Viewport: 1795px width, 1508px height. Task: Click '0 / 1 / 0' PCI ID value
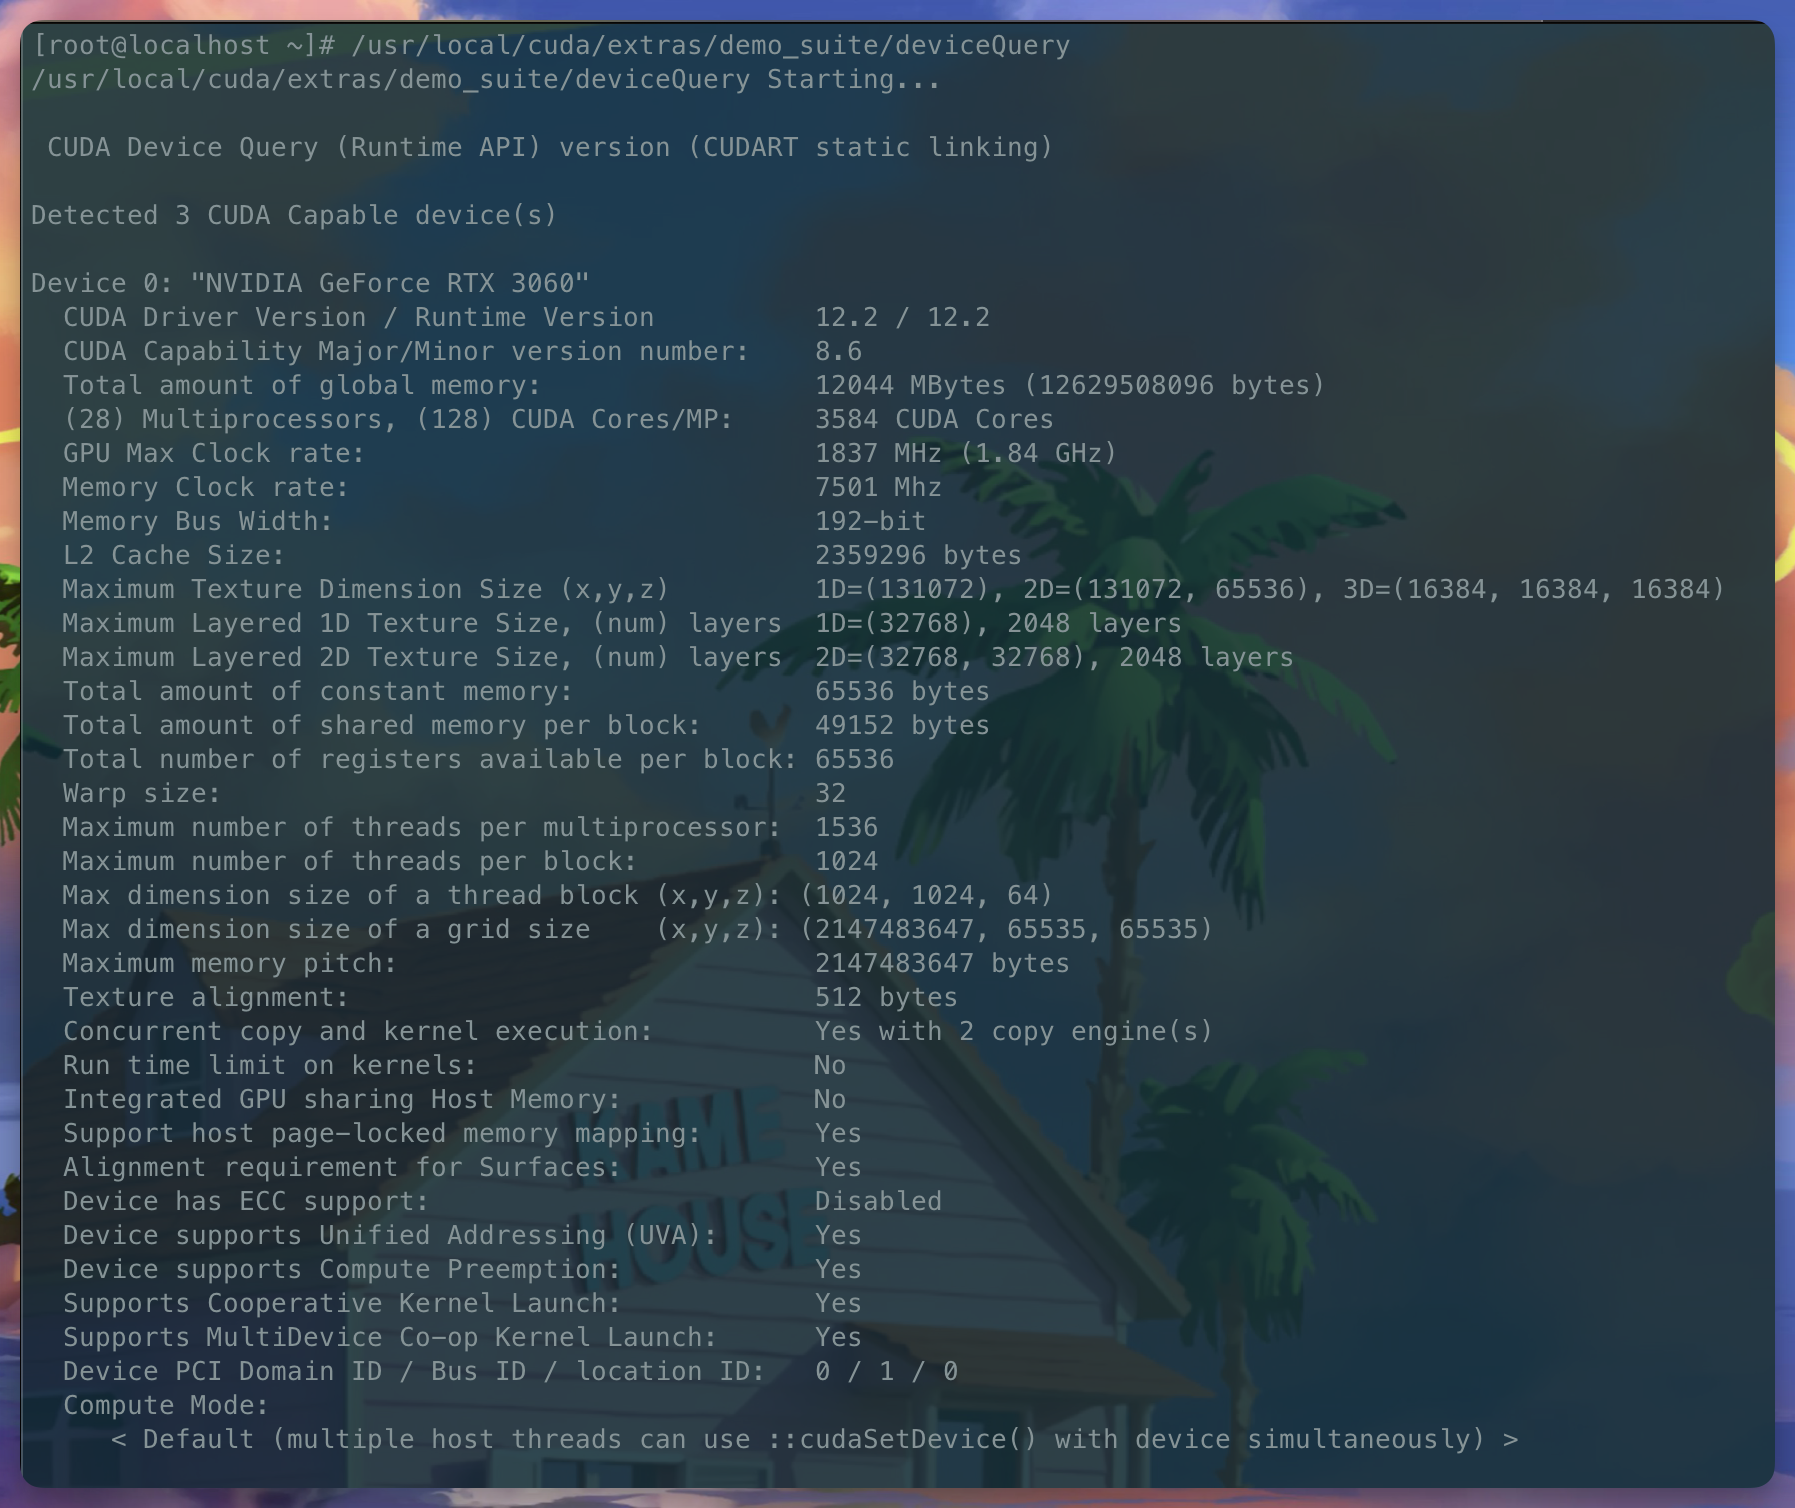pyautogui.click(x=886, y=1372)
